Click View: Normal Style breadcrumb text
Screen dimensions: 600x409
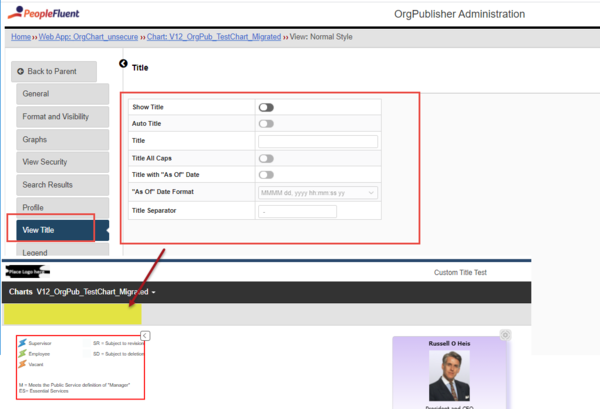click(x=321, y=37)
